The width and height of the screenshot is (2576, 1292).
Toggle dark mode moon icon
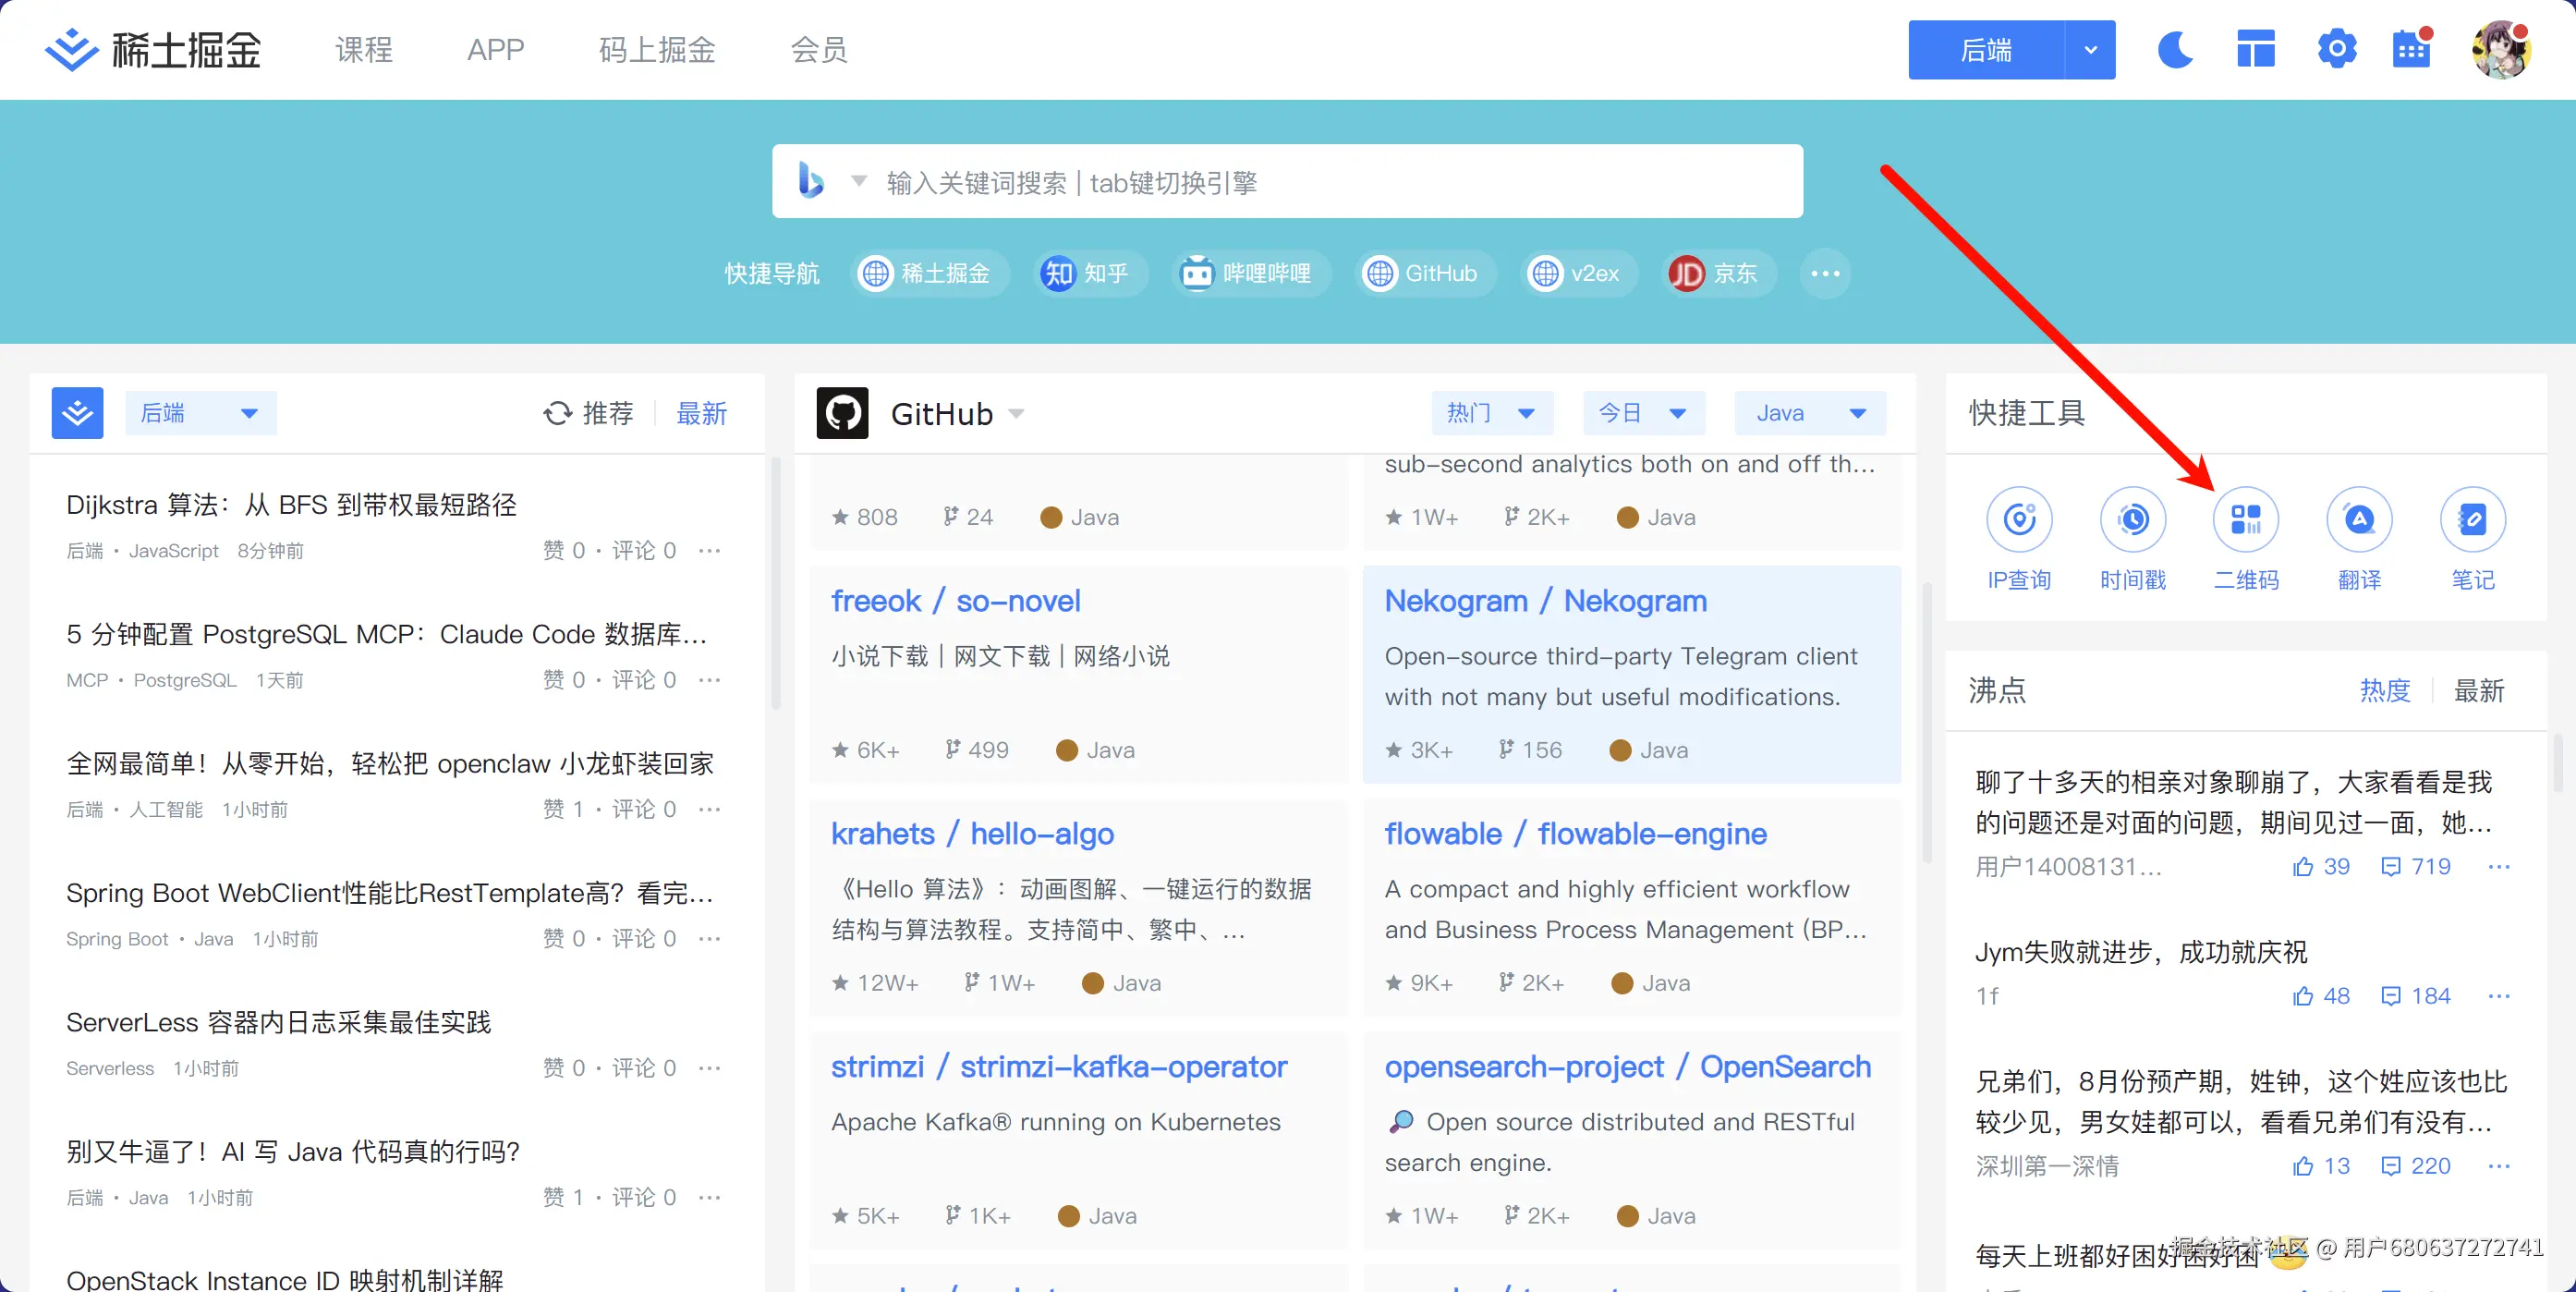click(2175, 49)
